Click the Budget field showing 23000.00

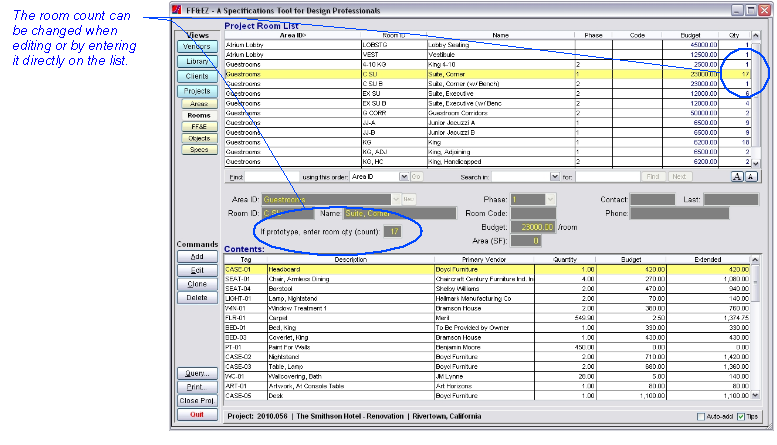pyautogui.click(x=533, y=227)
